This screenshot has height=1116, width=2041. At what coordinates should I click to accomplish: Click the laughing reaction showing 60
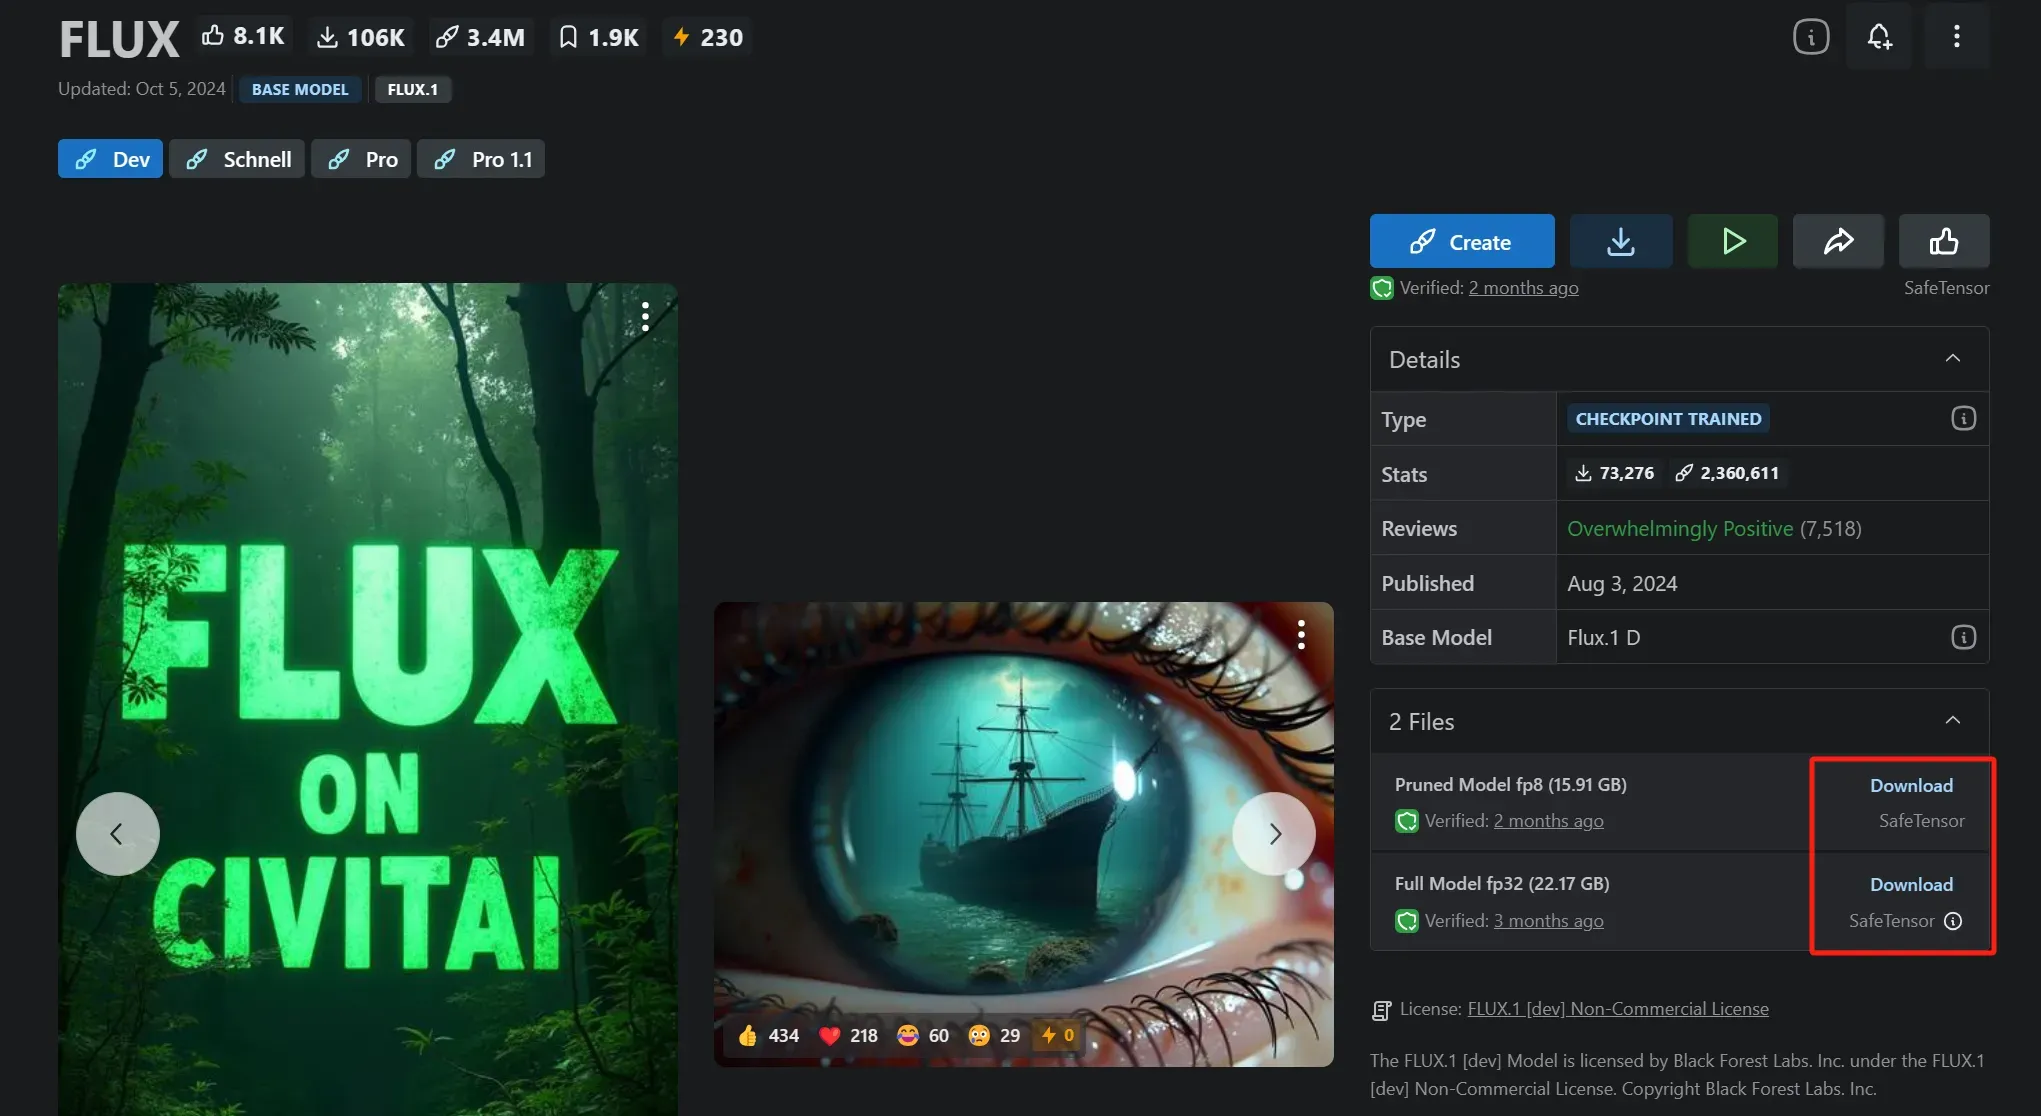[923, 1035]
